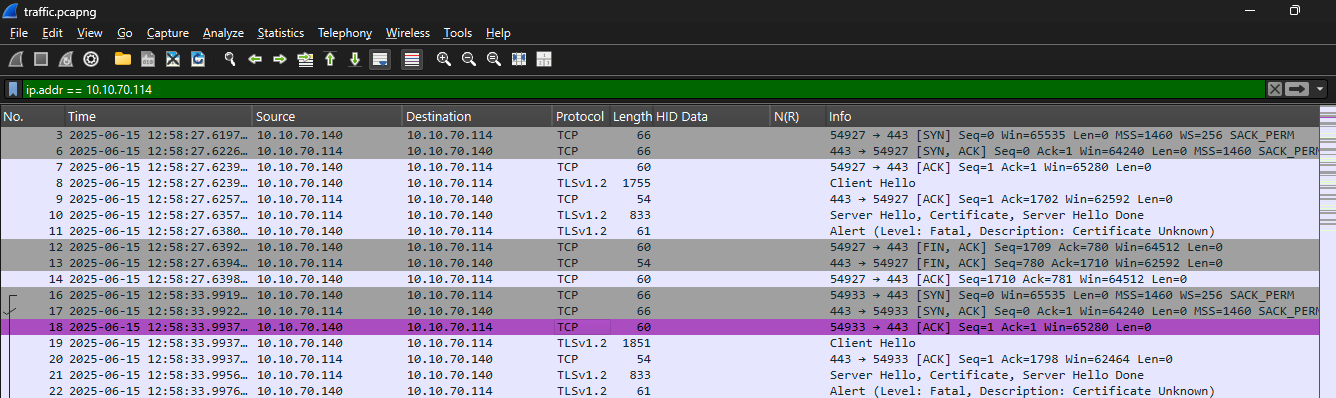1336x398 pixels.
Task: Restart the current capture
Action: click(66, 60)
